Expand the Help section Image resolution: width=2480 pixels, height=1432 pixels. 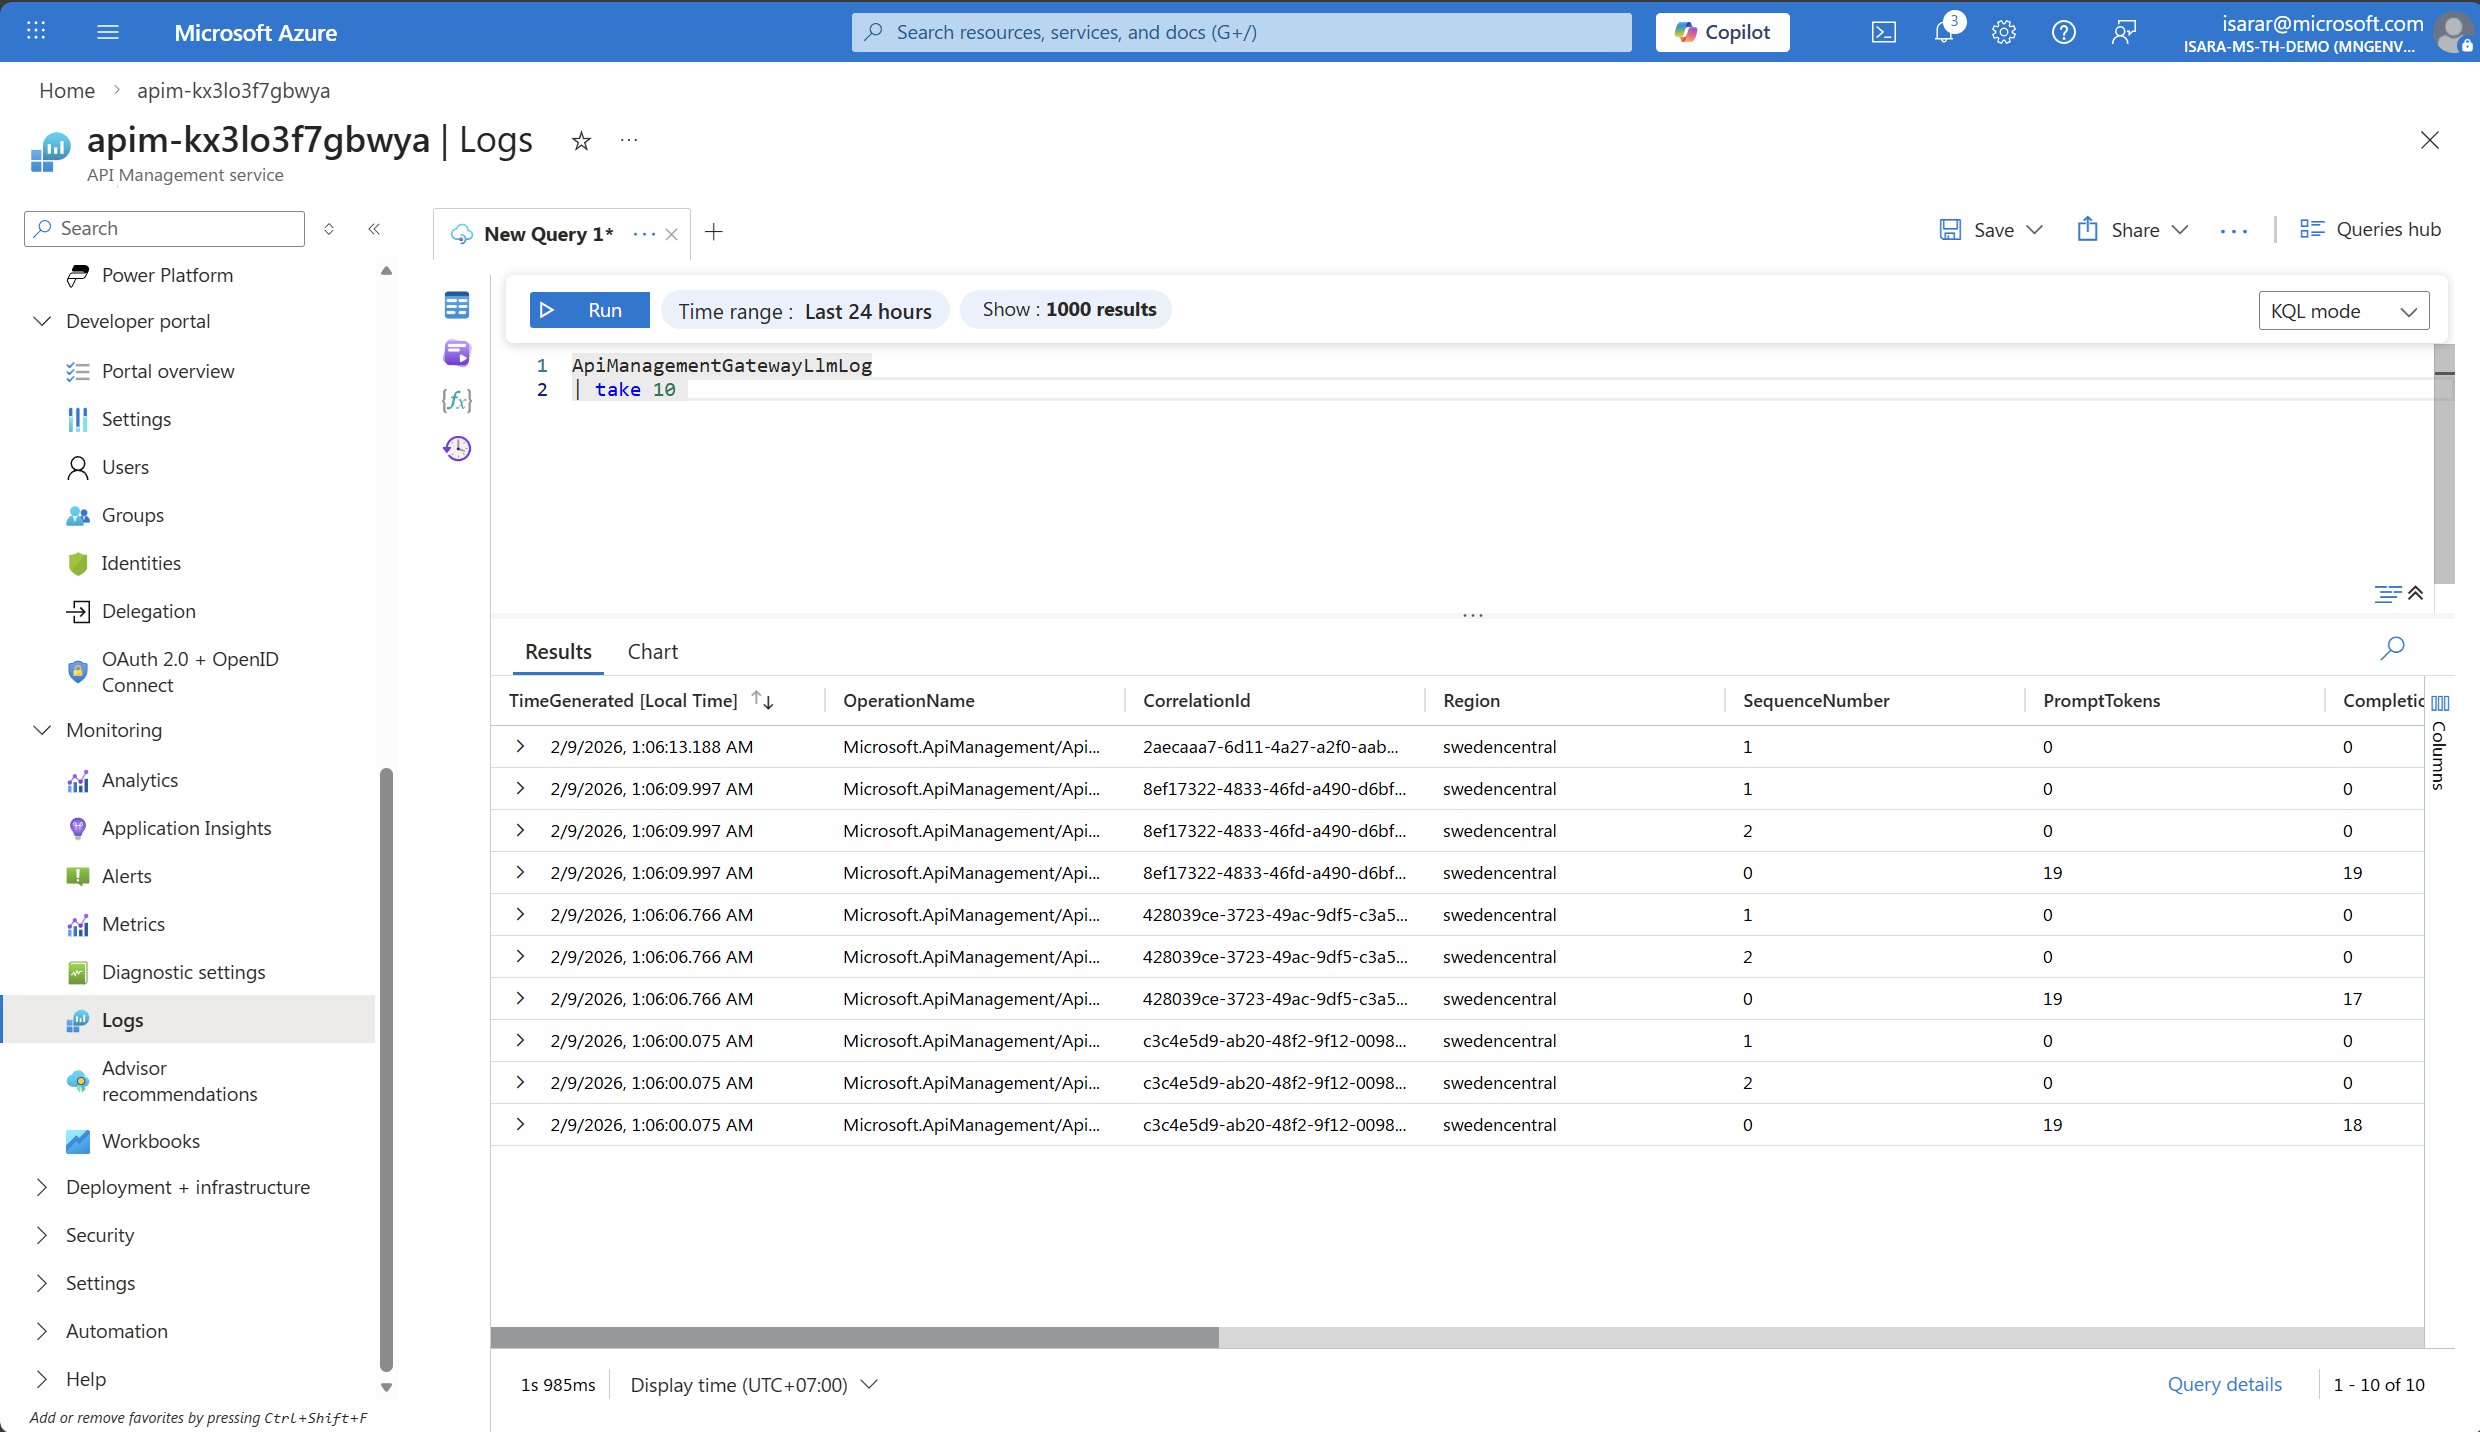pyautogui.click(x=42, y=1379)
